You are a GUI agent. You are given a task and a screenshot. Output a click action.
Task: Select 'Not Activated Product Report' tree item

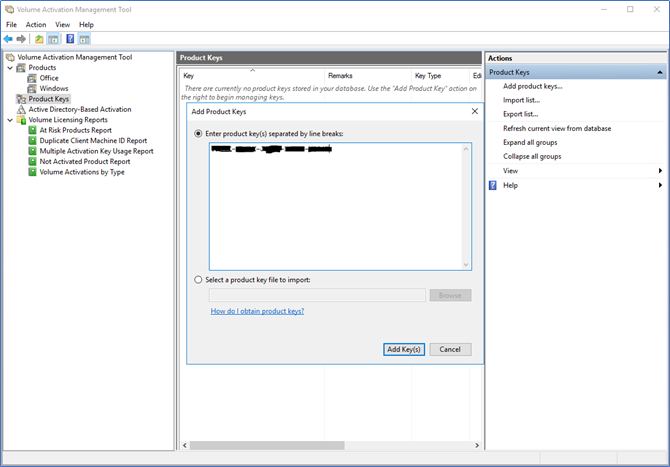coord(85,162)
